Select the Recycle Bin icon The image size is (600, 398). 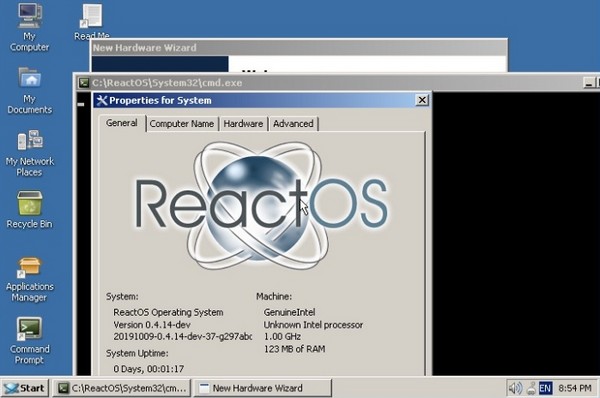coord(29,210)
